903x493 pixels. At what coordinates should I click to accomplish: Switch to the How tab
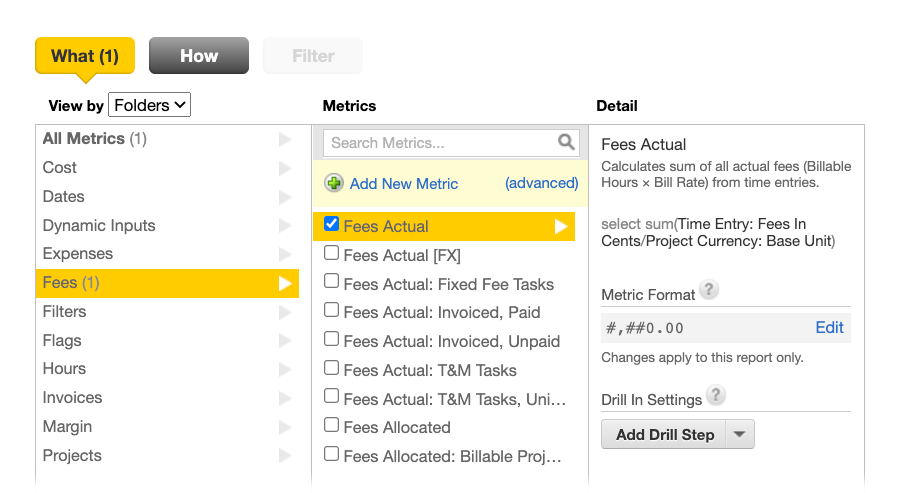click(199, 56)
